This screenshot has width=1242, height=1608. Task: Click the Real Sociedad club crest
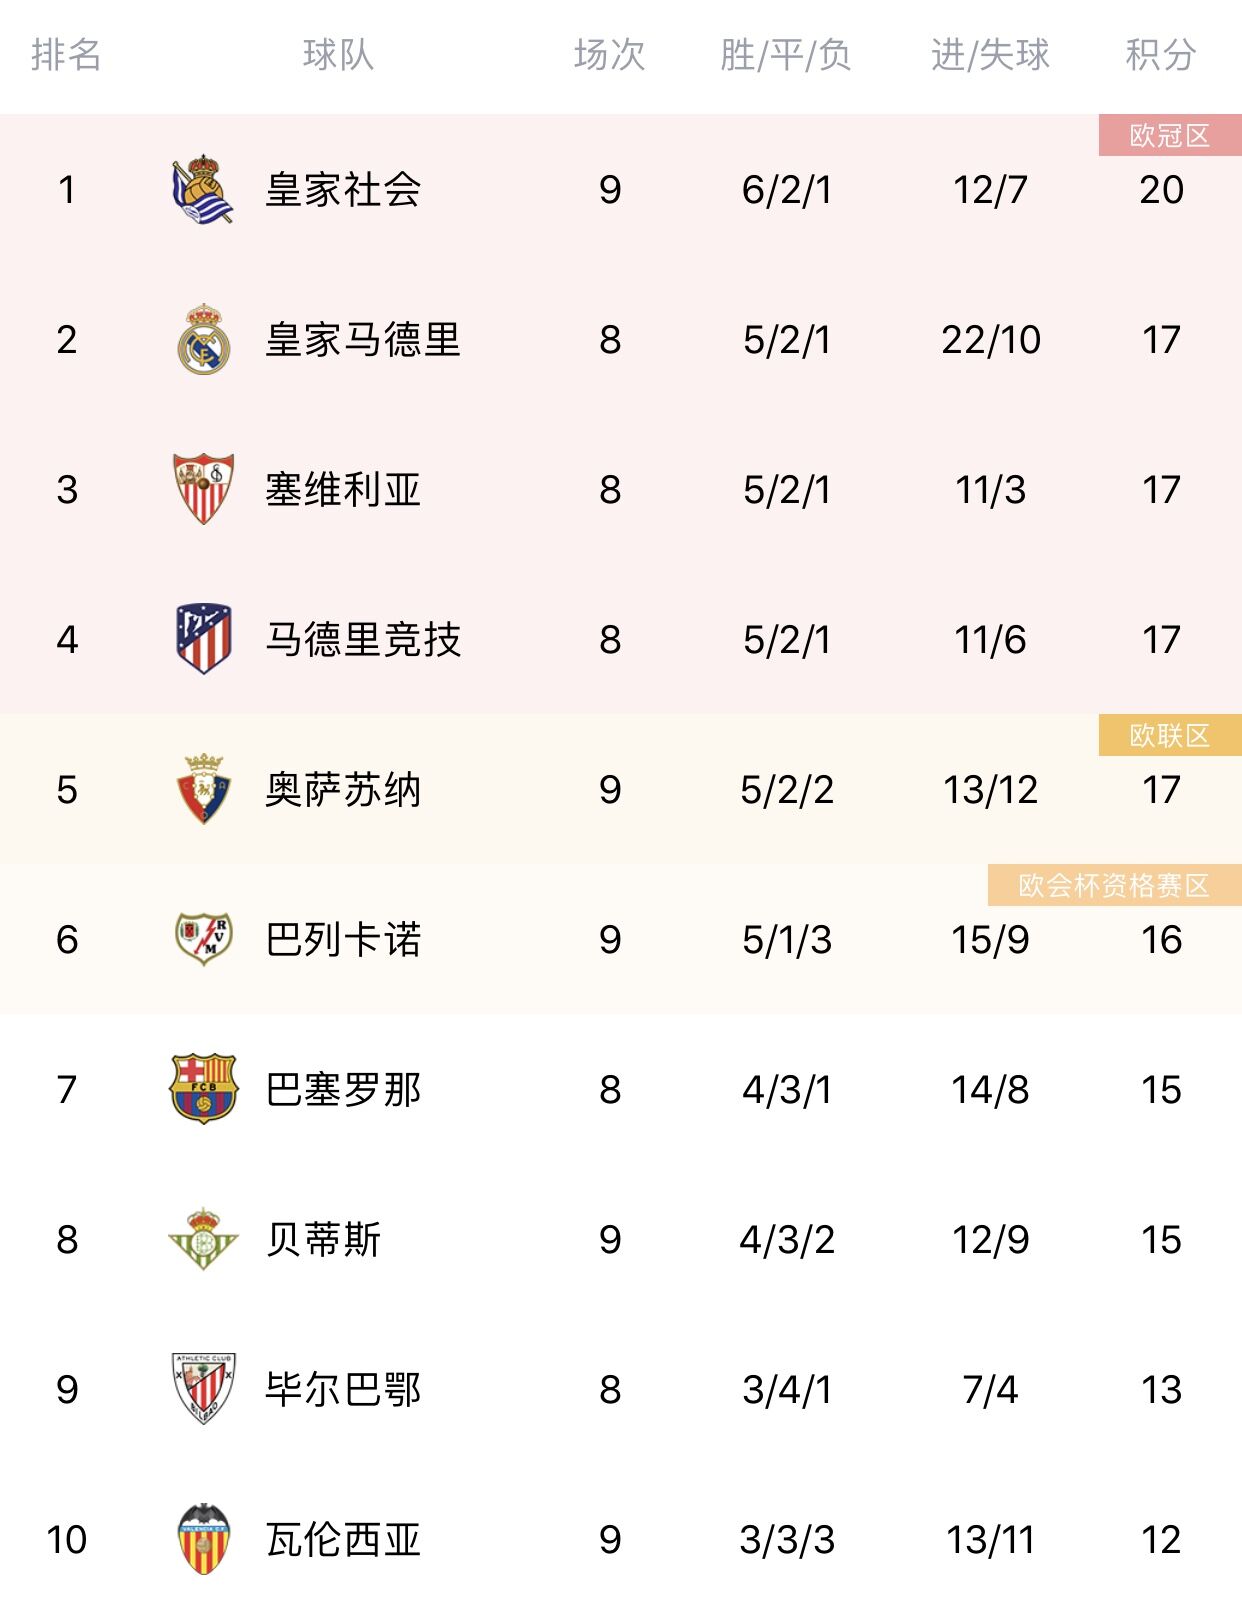coord(203,189)
